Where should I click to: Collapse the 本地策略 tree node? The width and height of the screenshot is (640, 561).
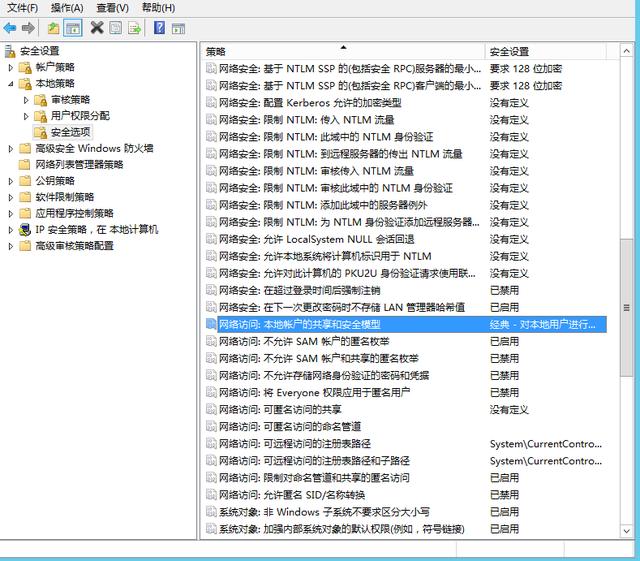(x=11, y=84)
